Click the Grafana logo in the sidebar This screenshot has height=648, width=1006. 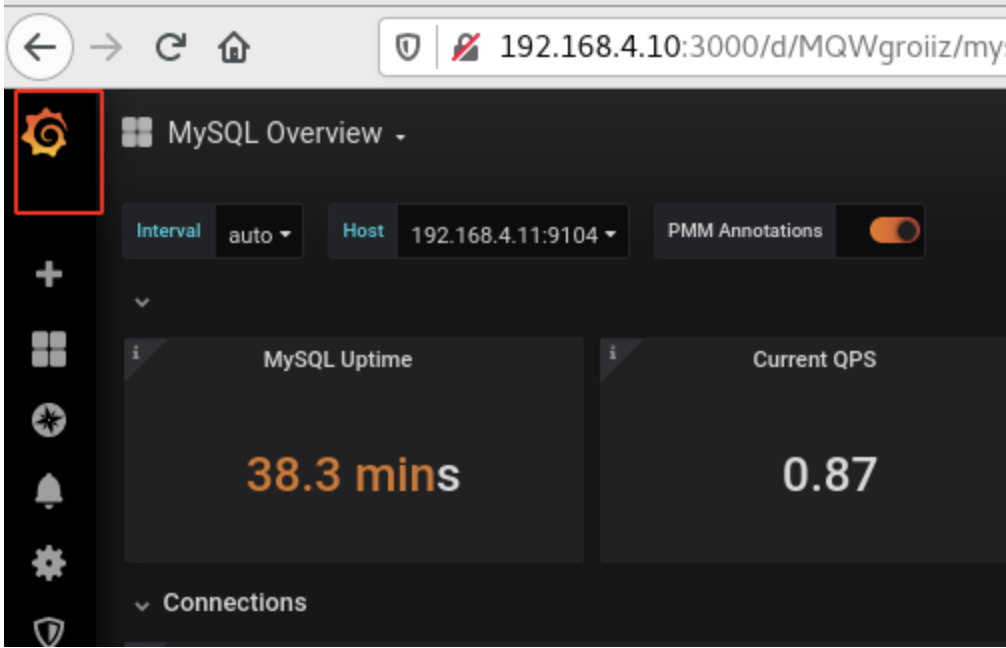point(44,132)
